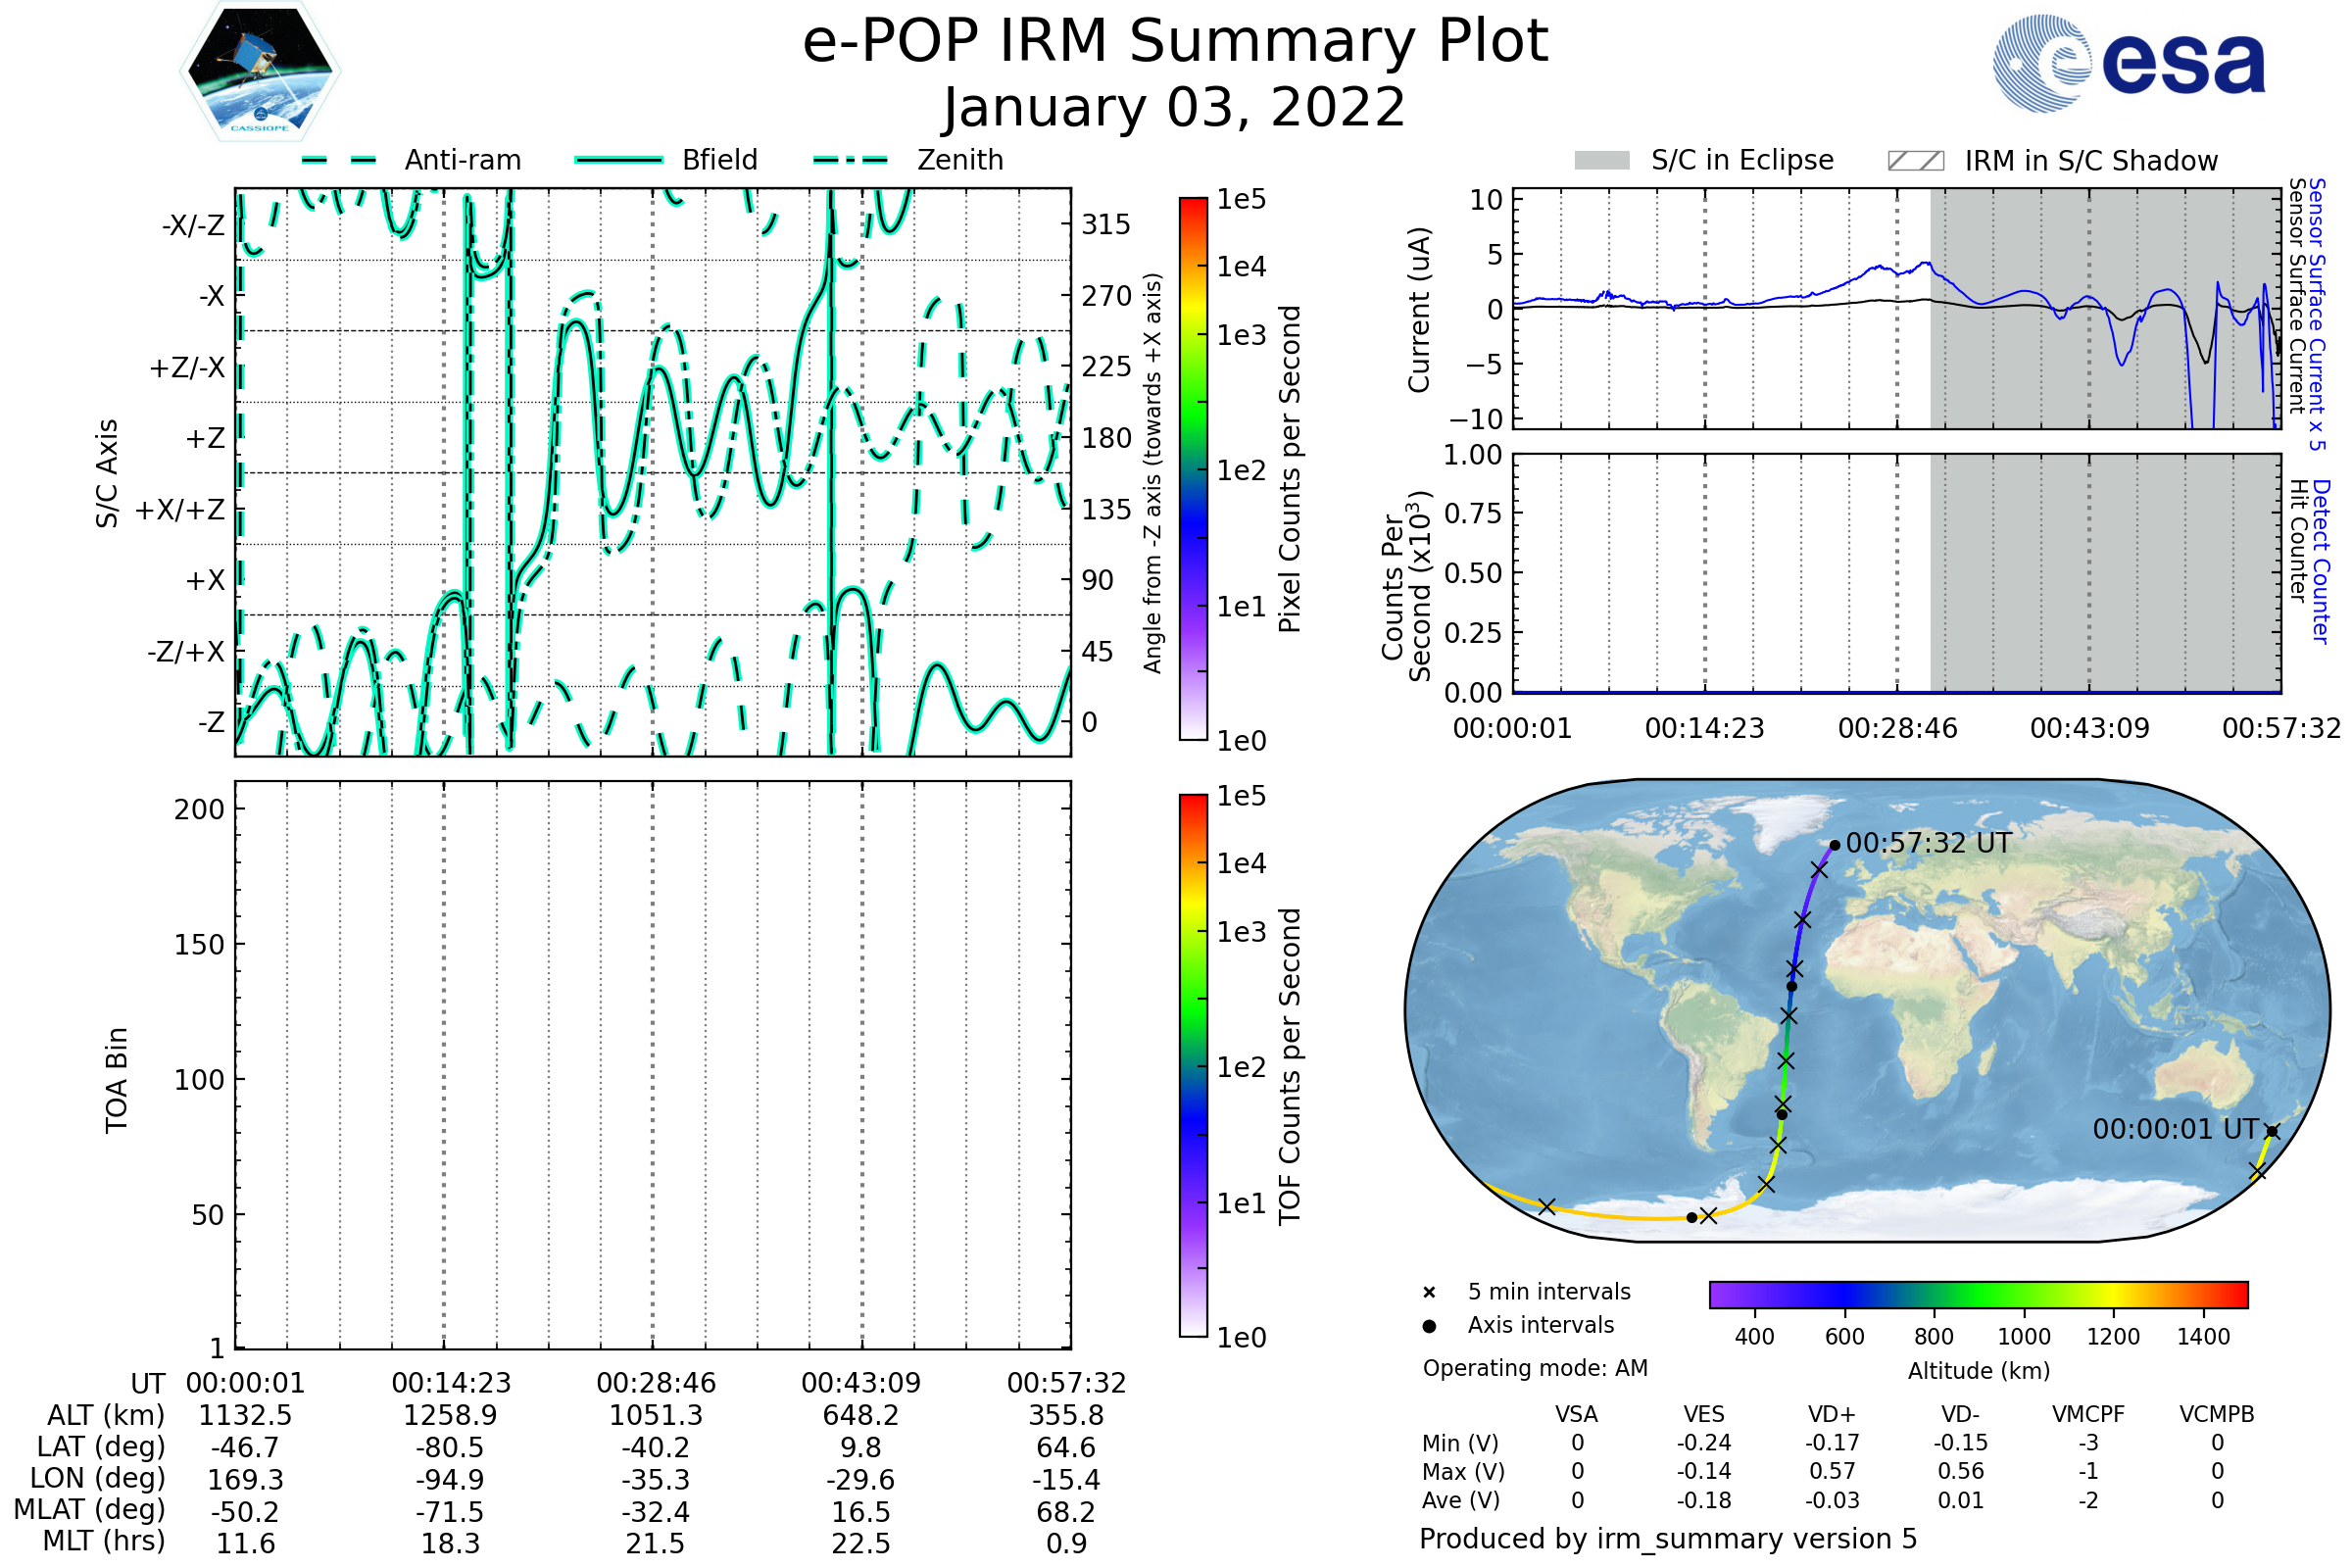The height and width of the screenshot is (1568, 2352).
Task: Click the January 03, 2022 date text
Action: coord(1175,108)
